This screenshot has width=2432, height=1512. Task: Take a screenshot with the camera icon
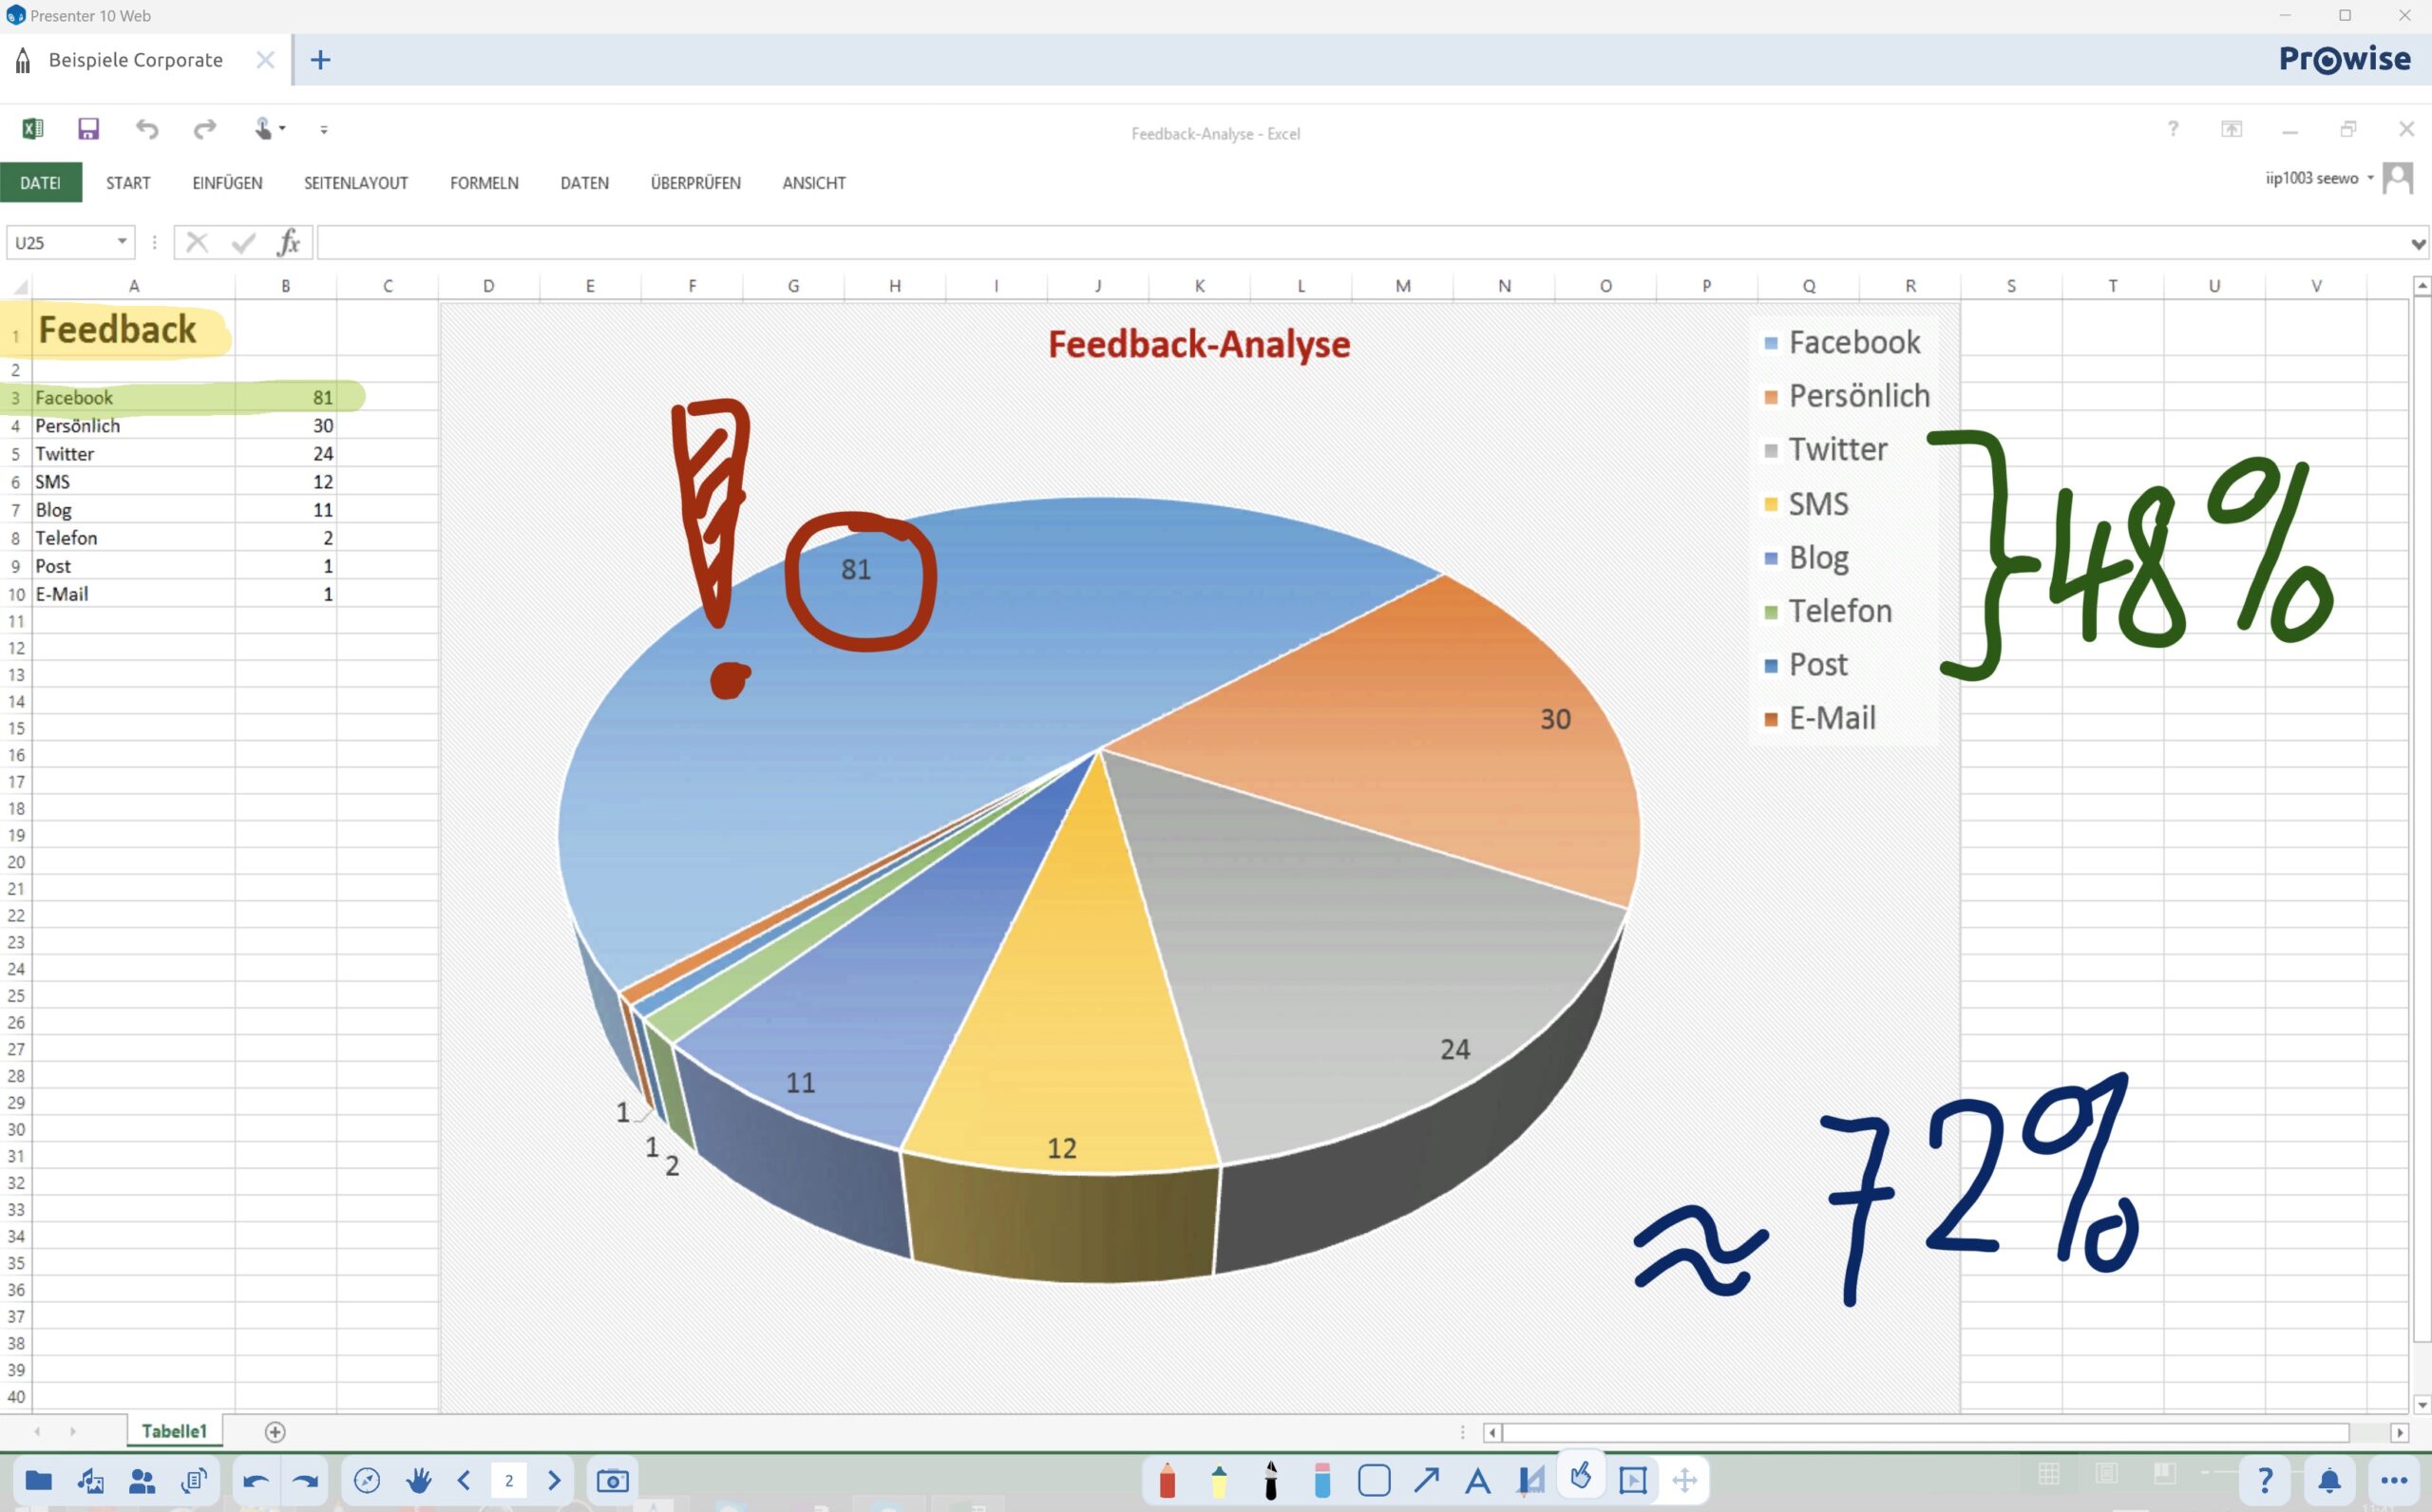pos(612,1480)
